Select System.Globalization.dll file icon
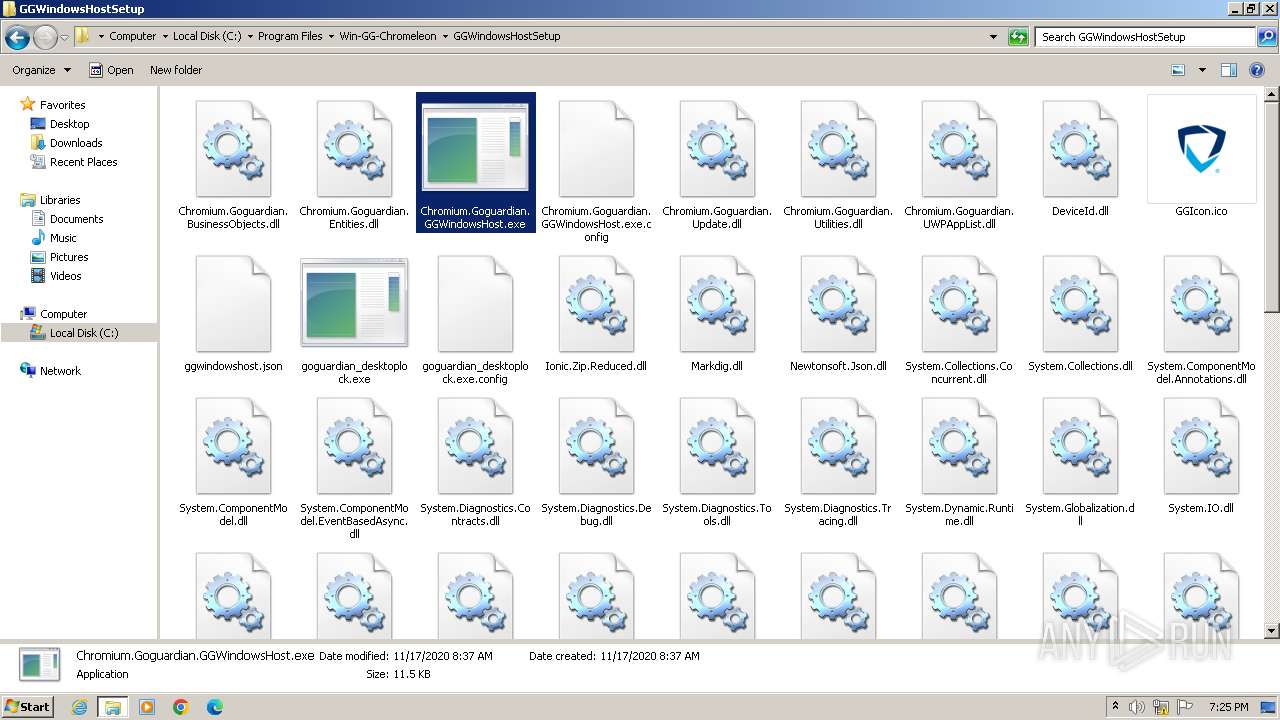The image size is (1280, 720). (x=1080, y=446)
